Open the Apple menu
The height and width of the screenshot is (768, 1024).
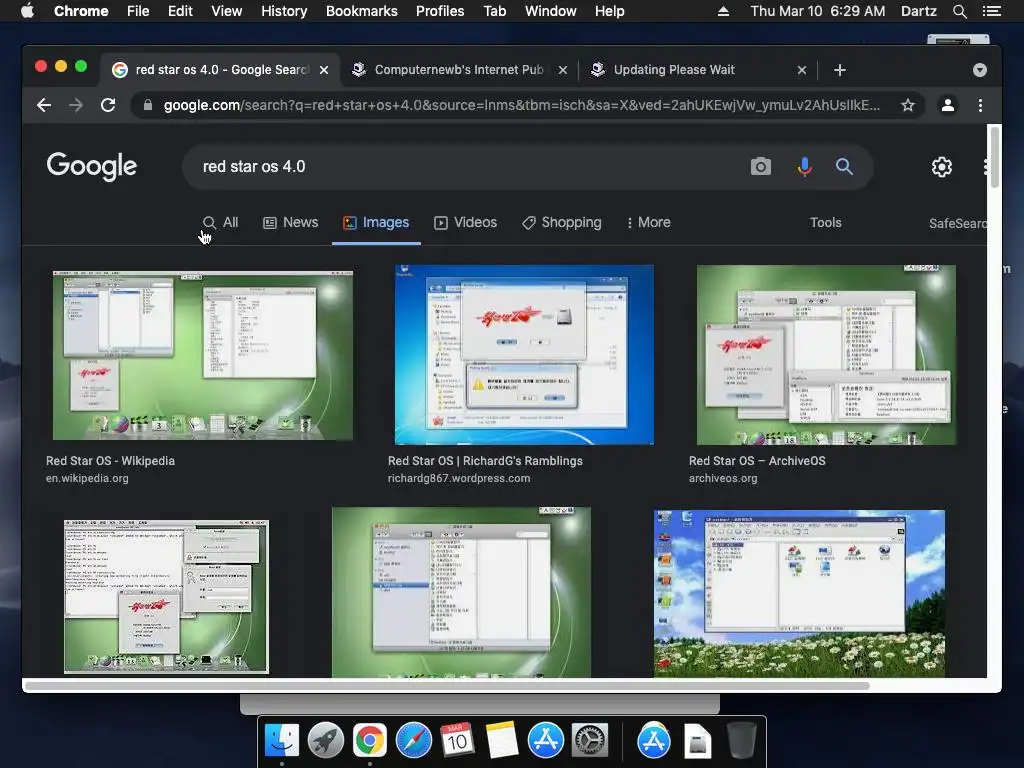pos(27,11)
